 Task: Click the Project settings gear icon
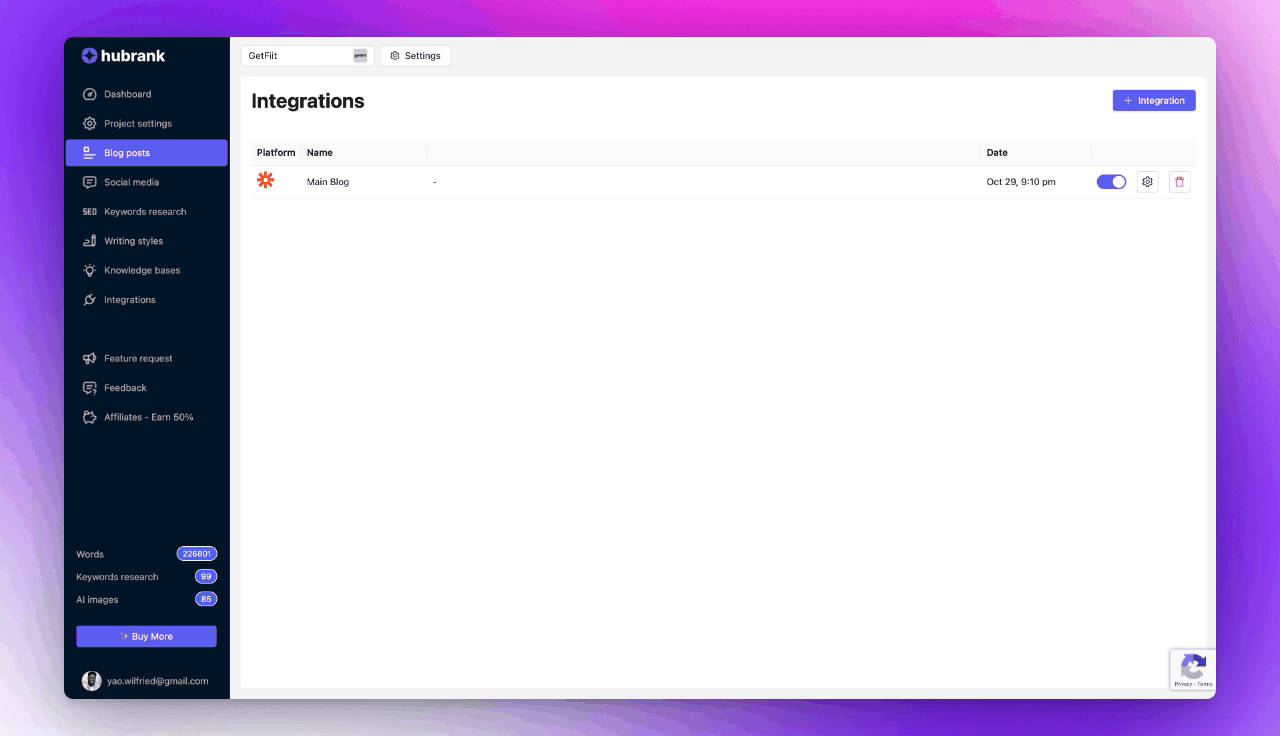[89, 124]
